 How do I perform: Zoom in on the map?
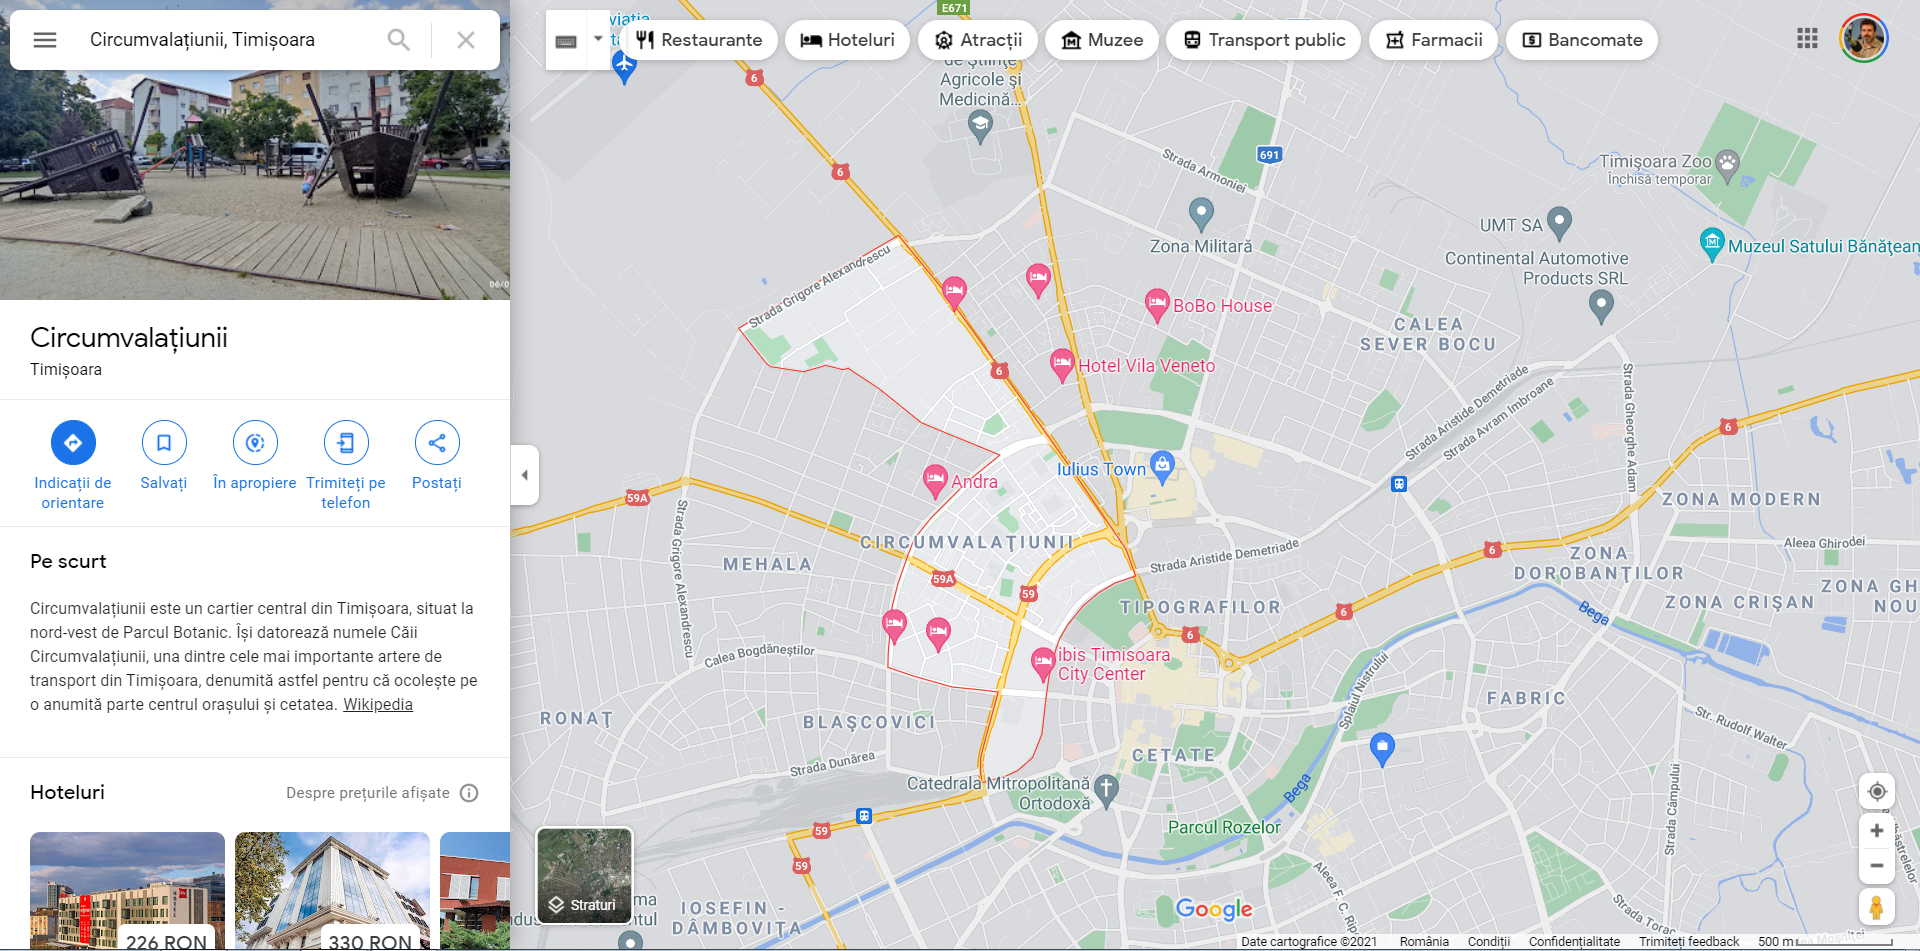pyautogui.click(x=1877, y=831)
